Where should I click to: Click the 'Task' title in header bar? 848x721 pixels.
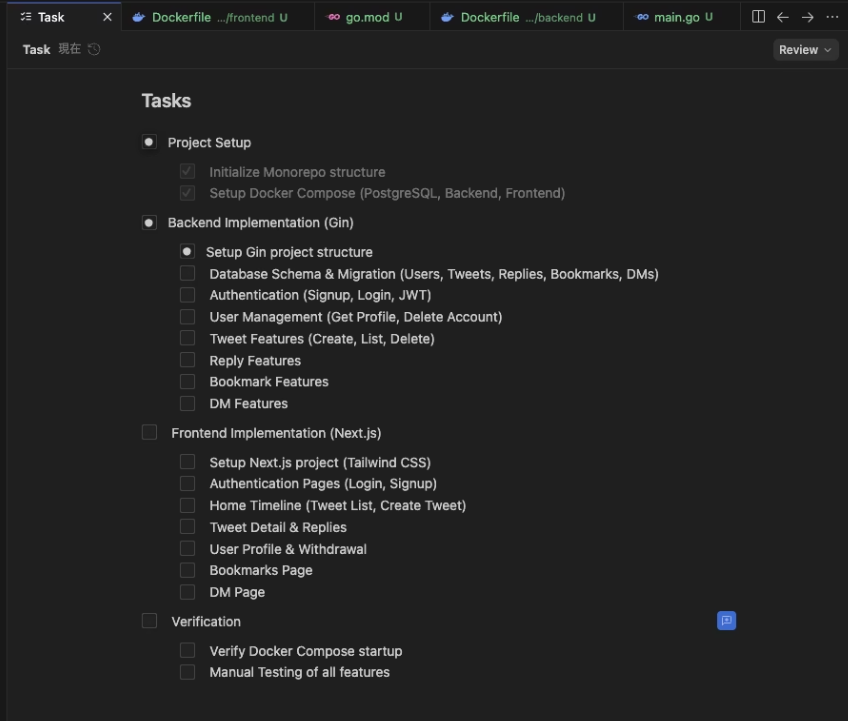[x=36, y=50]
